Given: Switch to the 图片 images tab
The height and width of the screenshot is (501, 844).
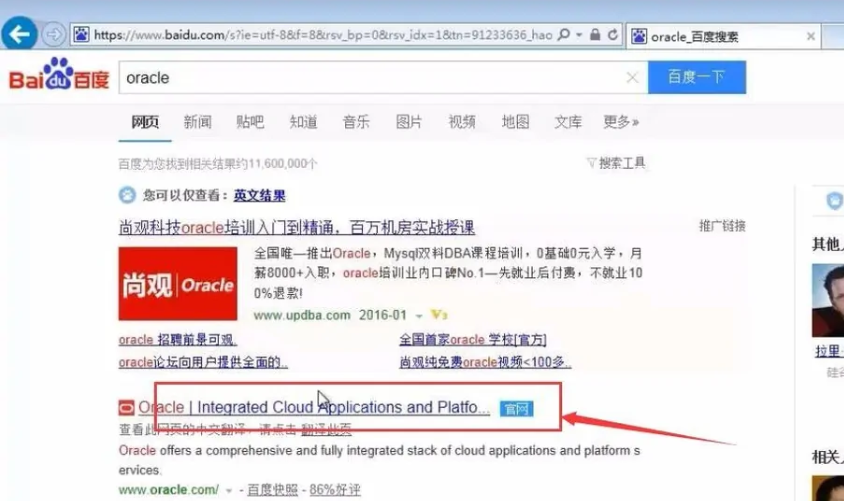Looking at the screenshot, I should pyautogui.click(x=409, y=122).
